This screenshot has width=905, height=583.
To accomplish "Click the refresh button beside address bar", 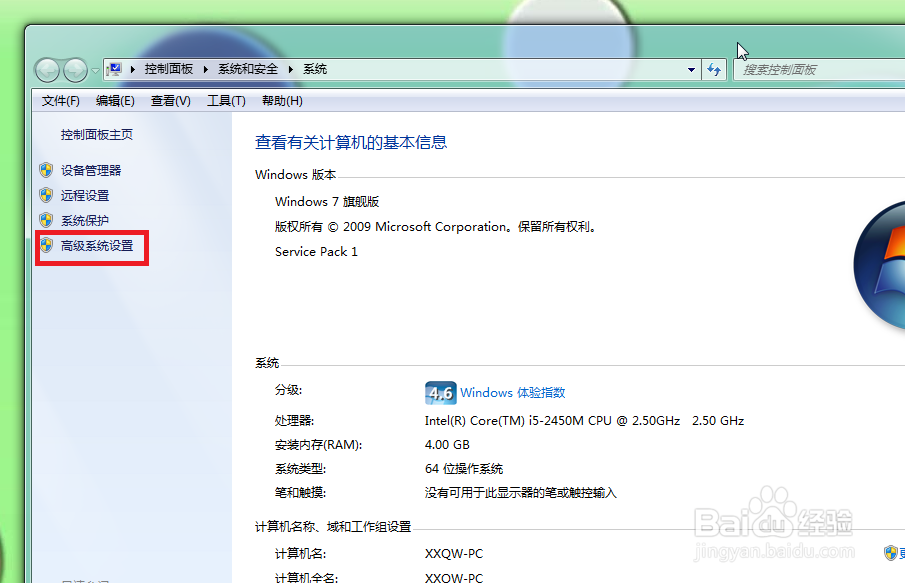I will click(714, 70).
